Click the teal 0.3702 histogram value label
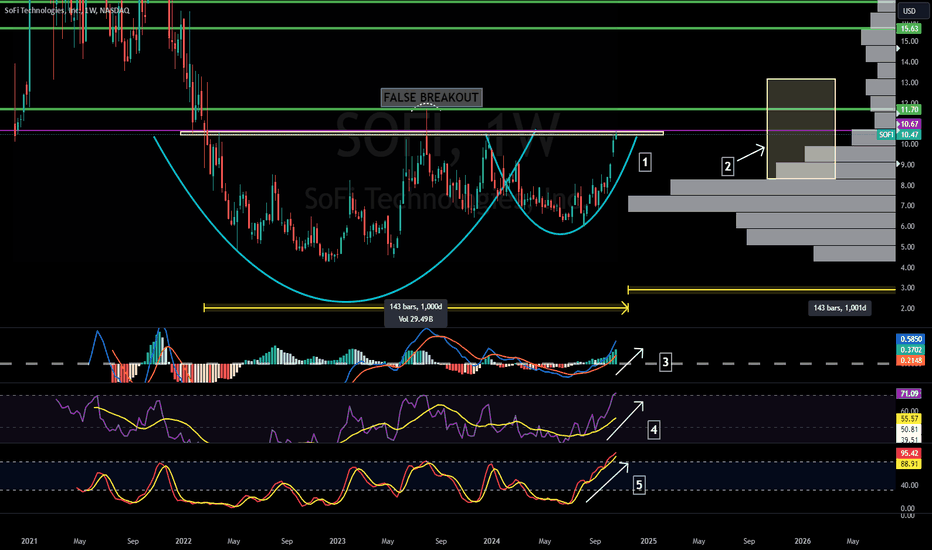The image size is (932, 550). [x=909, y=350]
